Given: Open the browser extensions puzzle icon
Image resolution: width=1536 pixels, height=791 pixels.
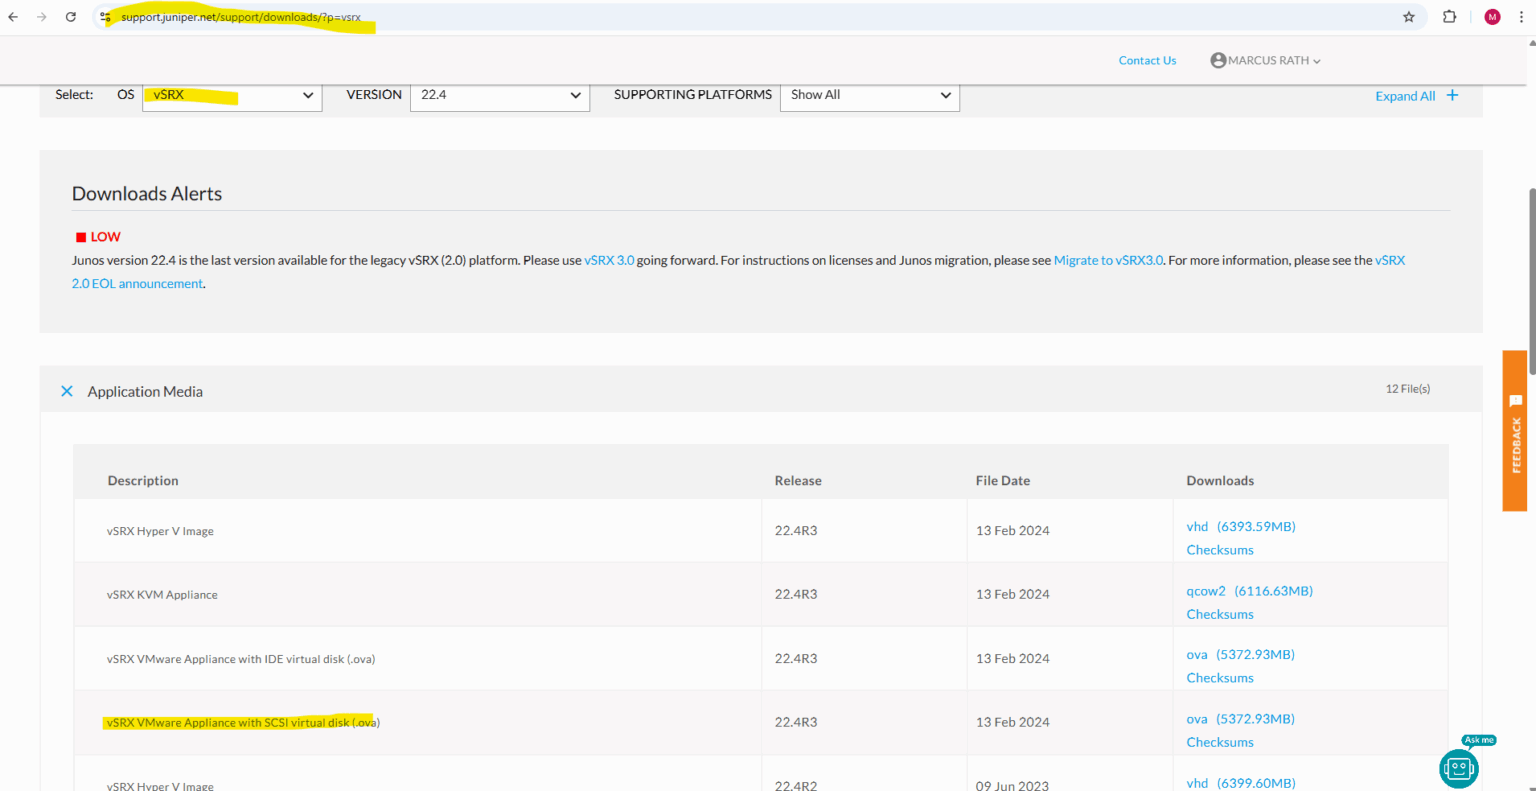Looking at the screenshot, I should 1449,17.
